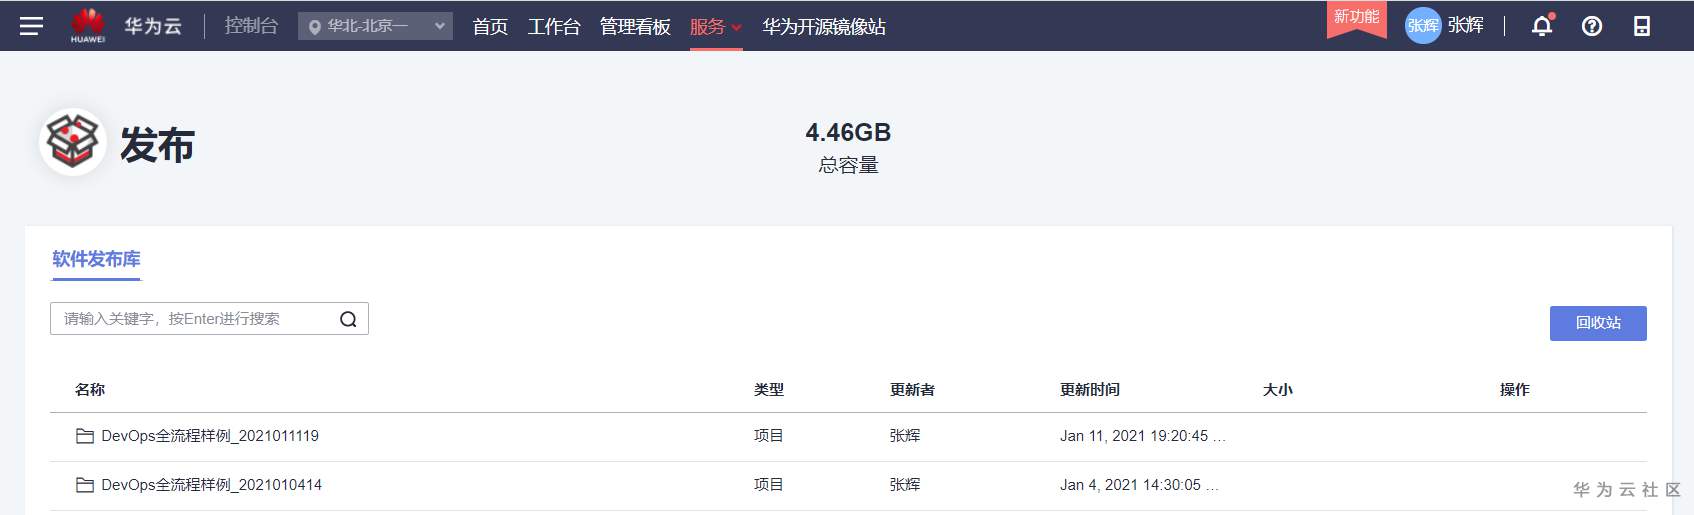Open 工作台 in top navigation

pos(554,27)
